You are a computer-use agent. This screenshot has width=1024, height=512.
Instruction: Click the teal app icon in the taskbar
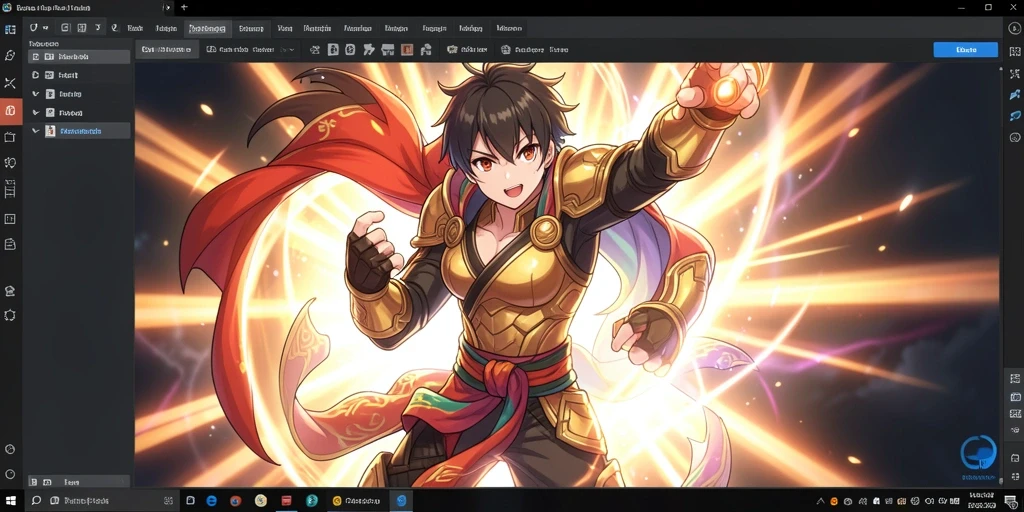click(x=312, y=501)
